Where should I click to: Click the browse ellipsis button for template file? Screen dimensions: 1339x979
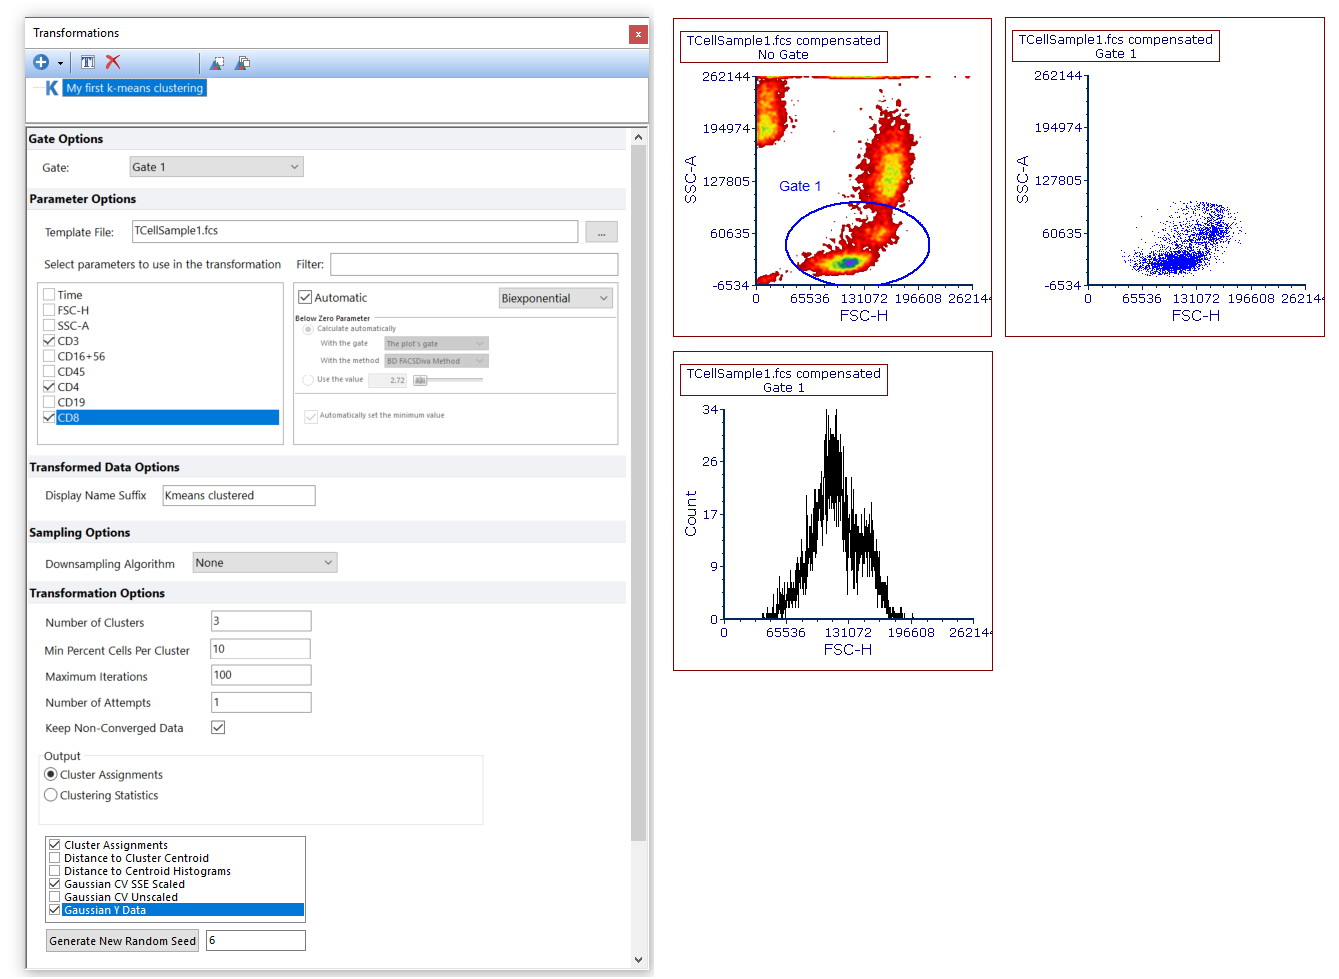pyautogui.click(x=601, y=232)
